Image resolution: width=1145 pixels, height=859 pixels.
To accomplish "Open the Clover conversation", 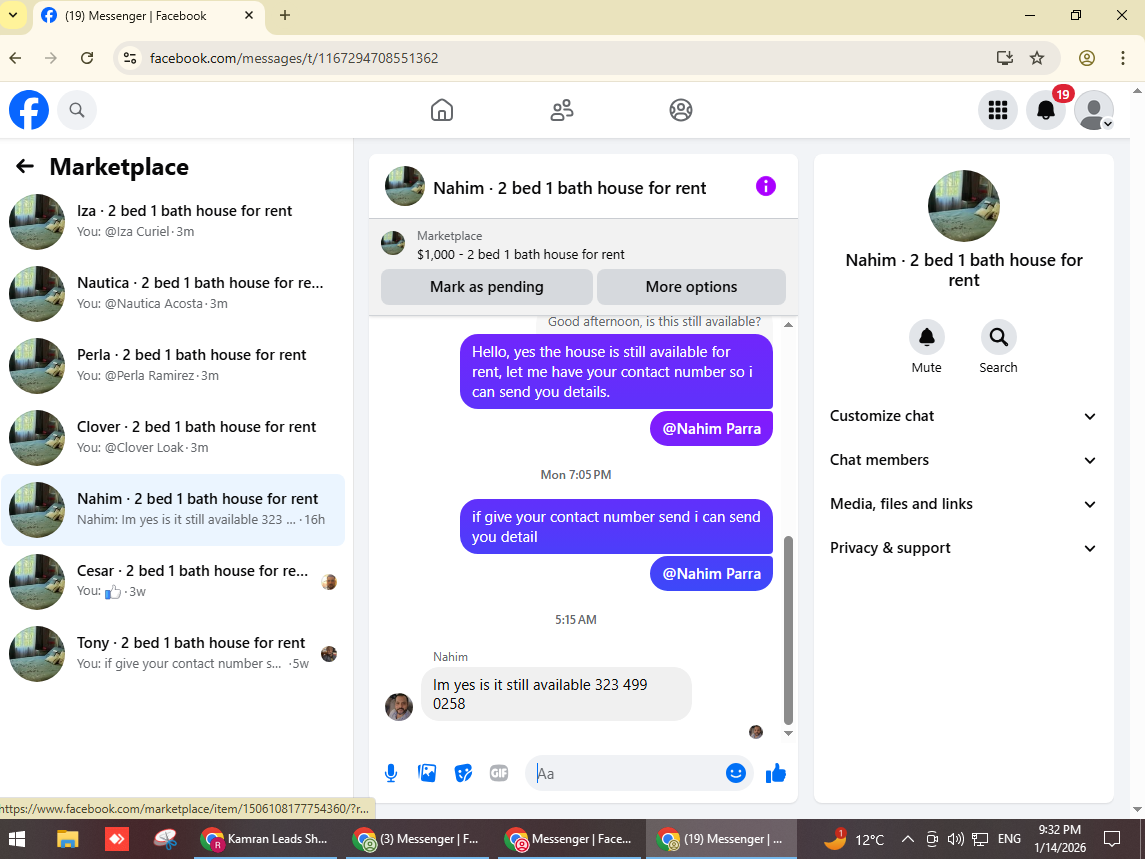I will [x=173, y=438].
